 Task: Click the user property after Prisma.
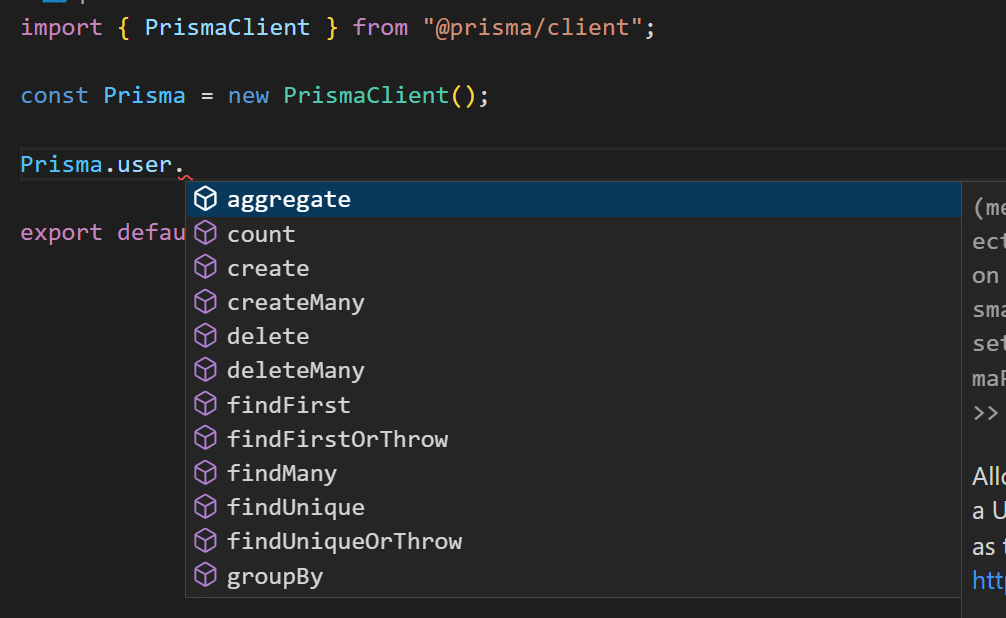pos(145,164)
